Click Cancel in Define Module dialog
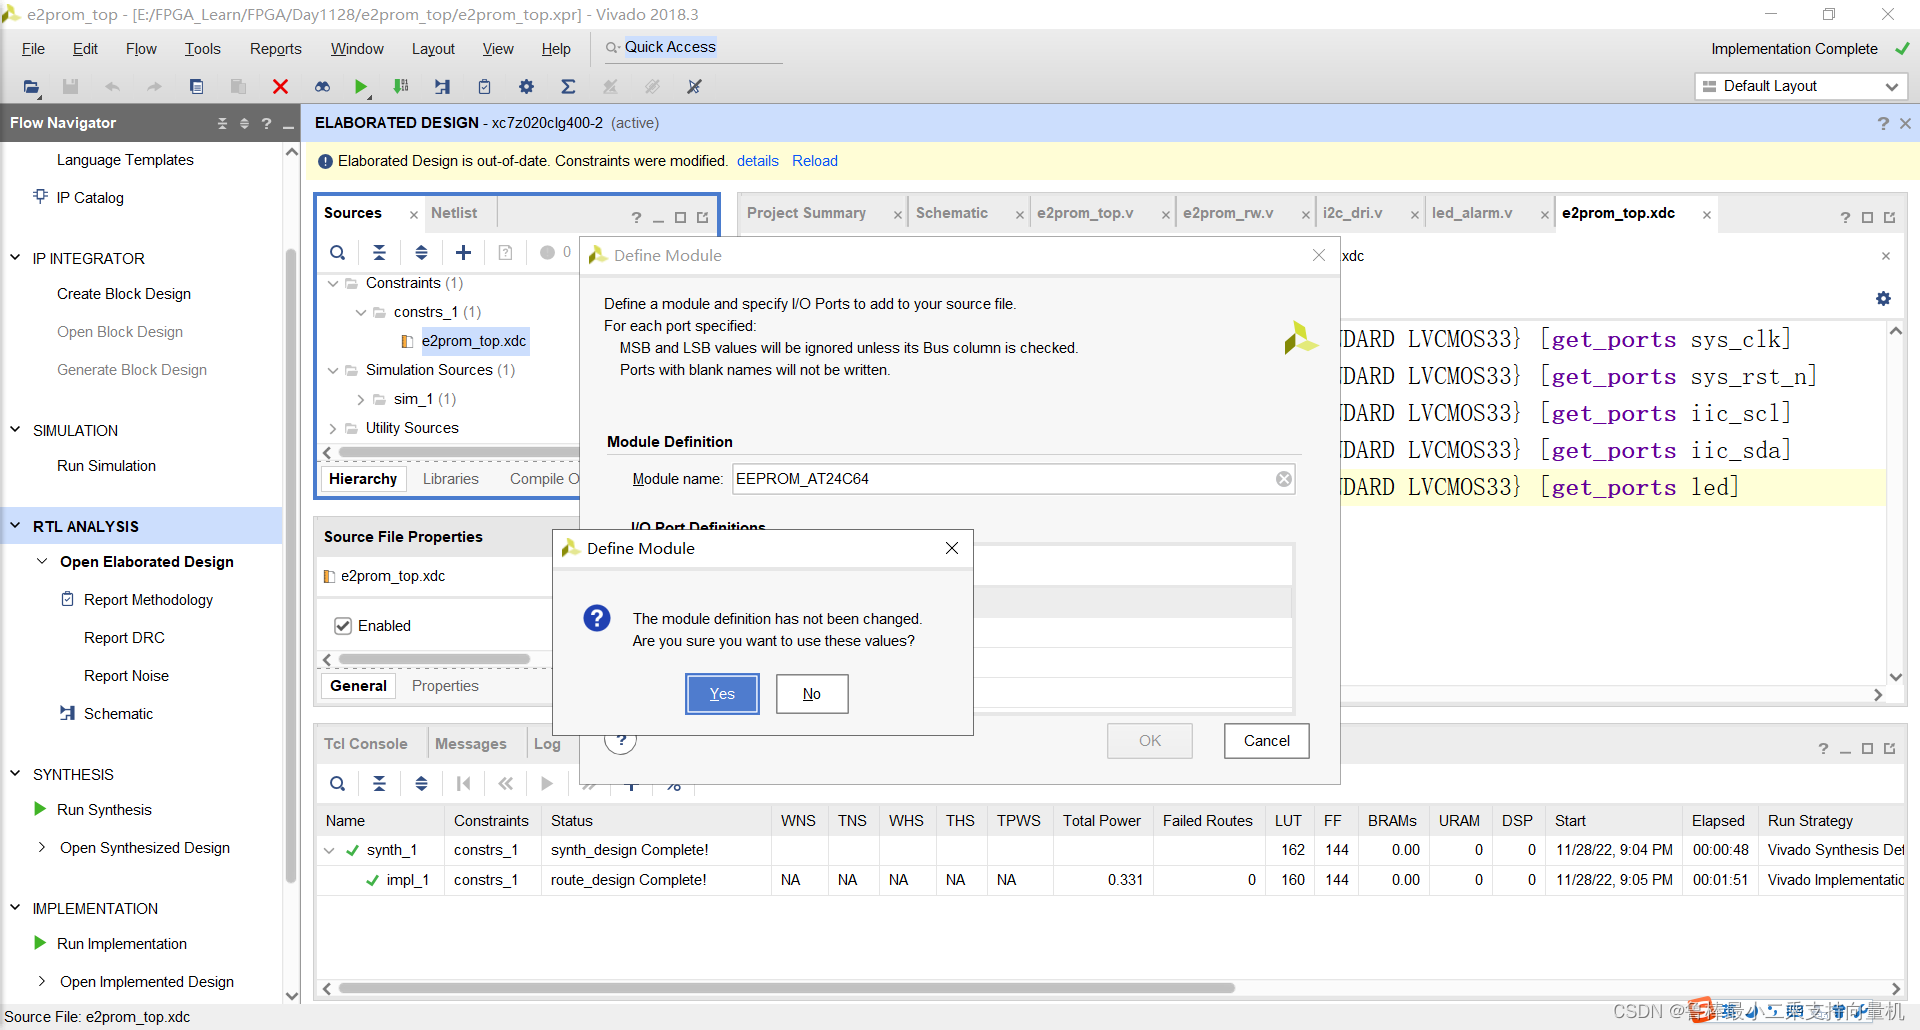 (1266, 741)
